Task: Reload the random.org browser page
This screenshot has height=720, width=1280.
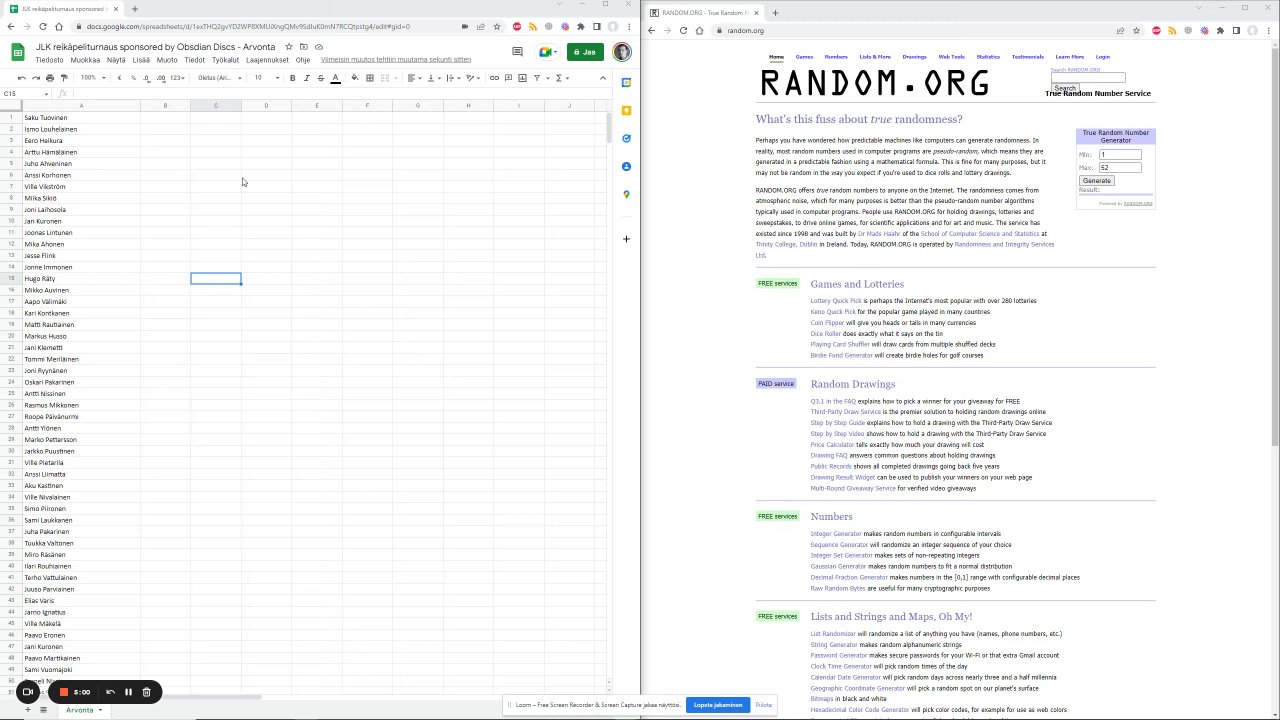Action: (x=684, y=31)
